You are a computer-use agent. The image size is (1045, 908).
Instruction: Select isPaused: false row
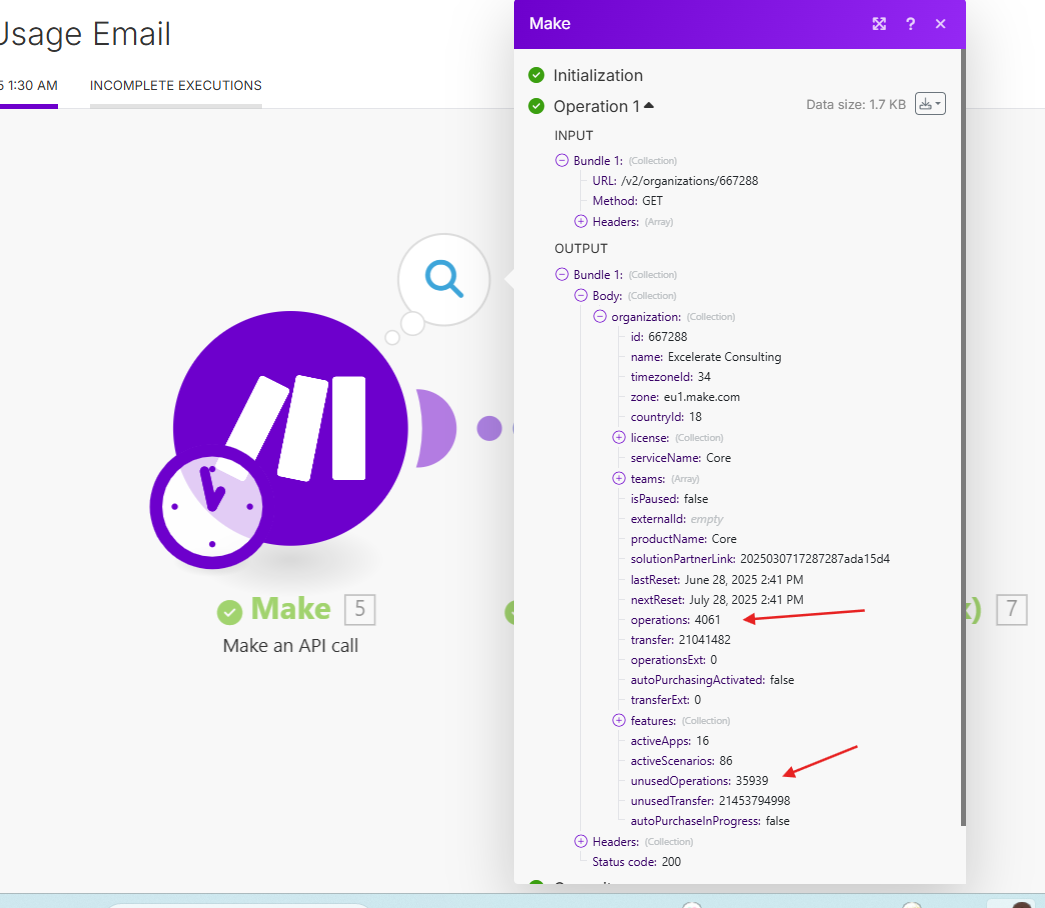pyautogui.click(x=669, y=499)
